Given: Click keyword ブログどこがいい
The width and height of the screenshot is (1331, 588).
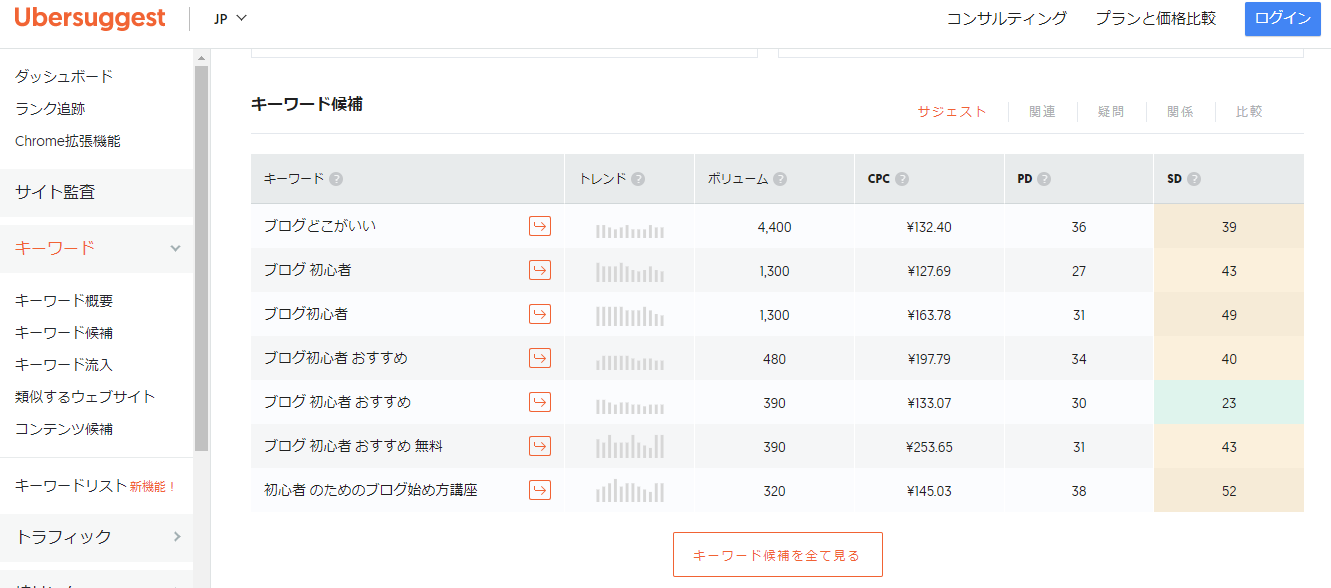Looking at the screenshot, I should (320, 227).
